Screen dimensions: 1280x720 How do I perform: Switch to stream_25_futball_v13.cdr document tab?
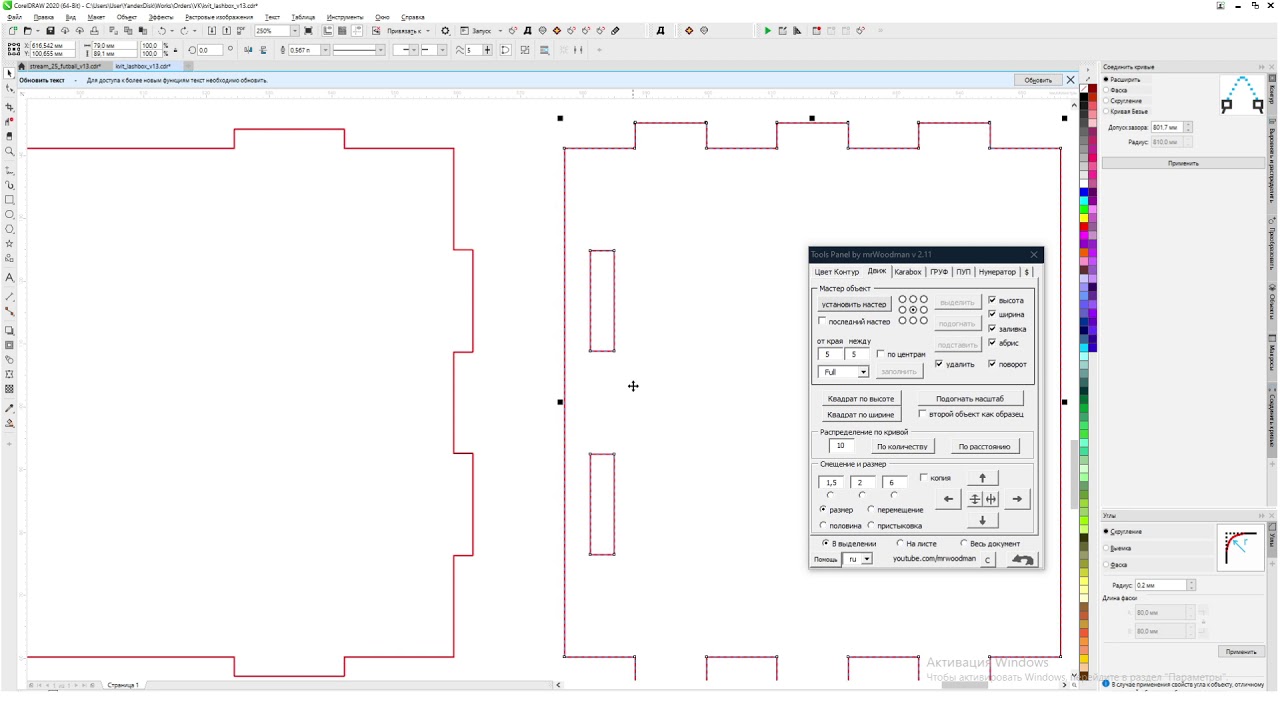[x=65, y=66]
